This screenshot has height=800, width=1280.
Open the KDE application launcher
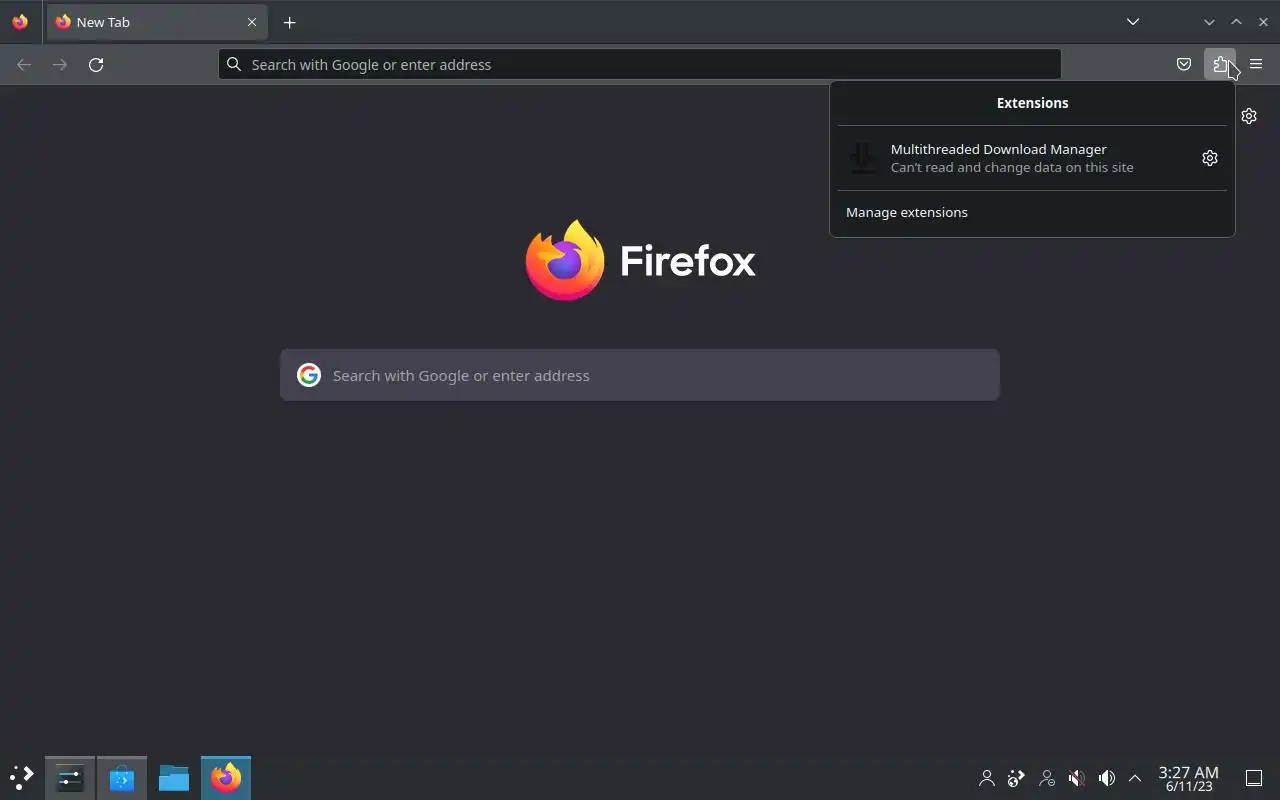click(21, 777)
